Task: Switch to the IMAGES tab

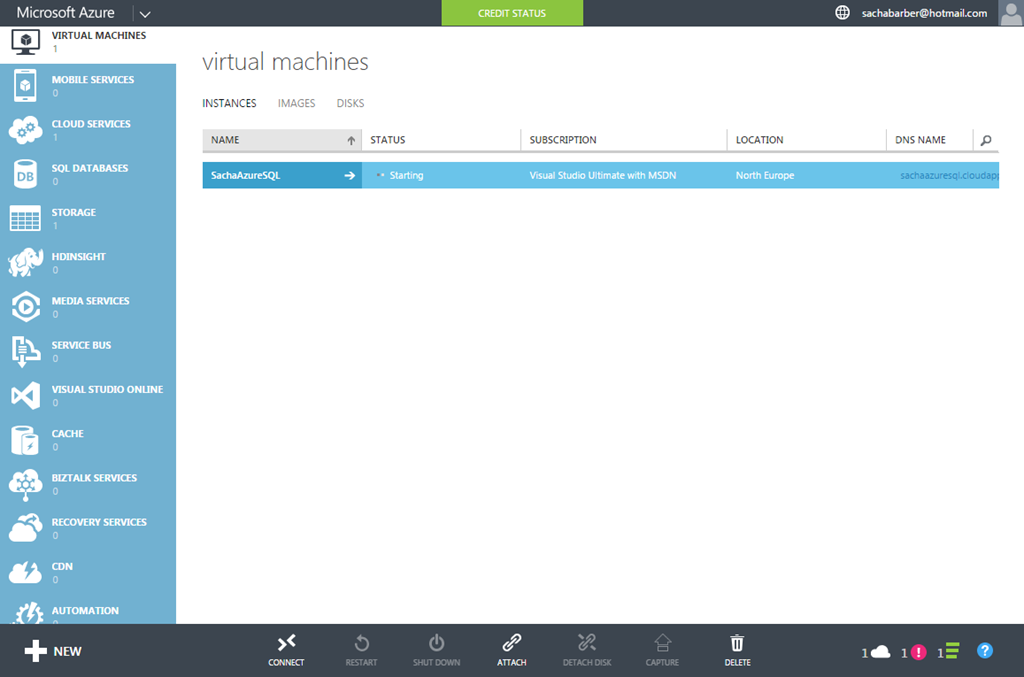Action: tap(296, 103)
